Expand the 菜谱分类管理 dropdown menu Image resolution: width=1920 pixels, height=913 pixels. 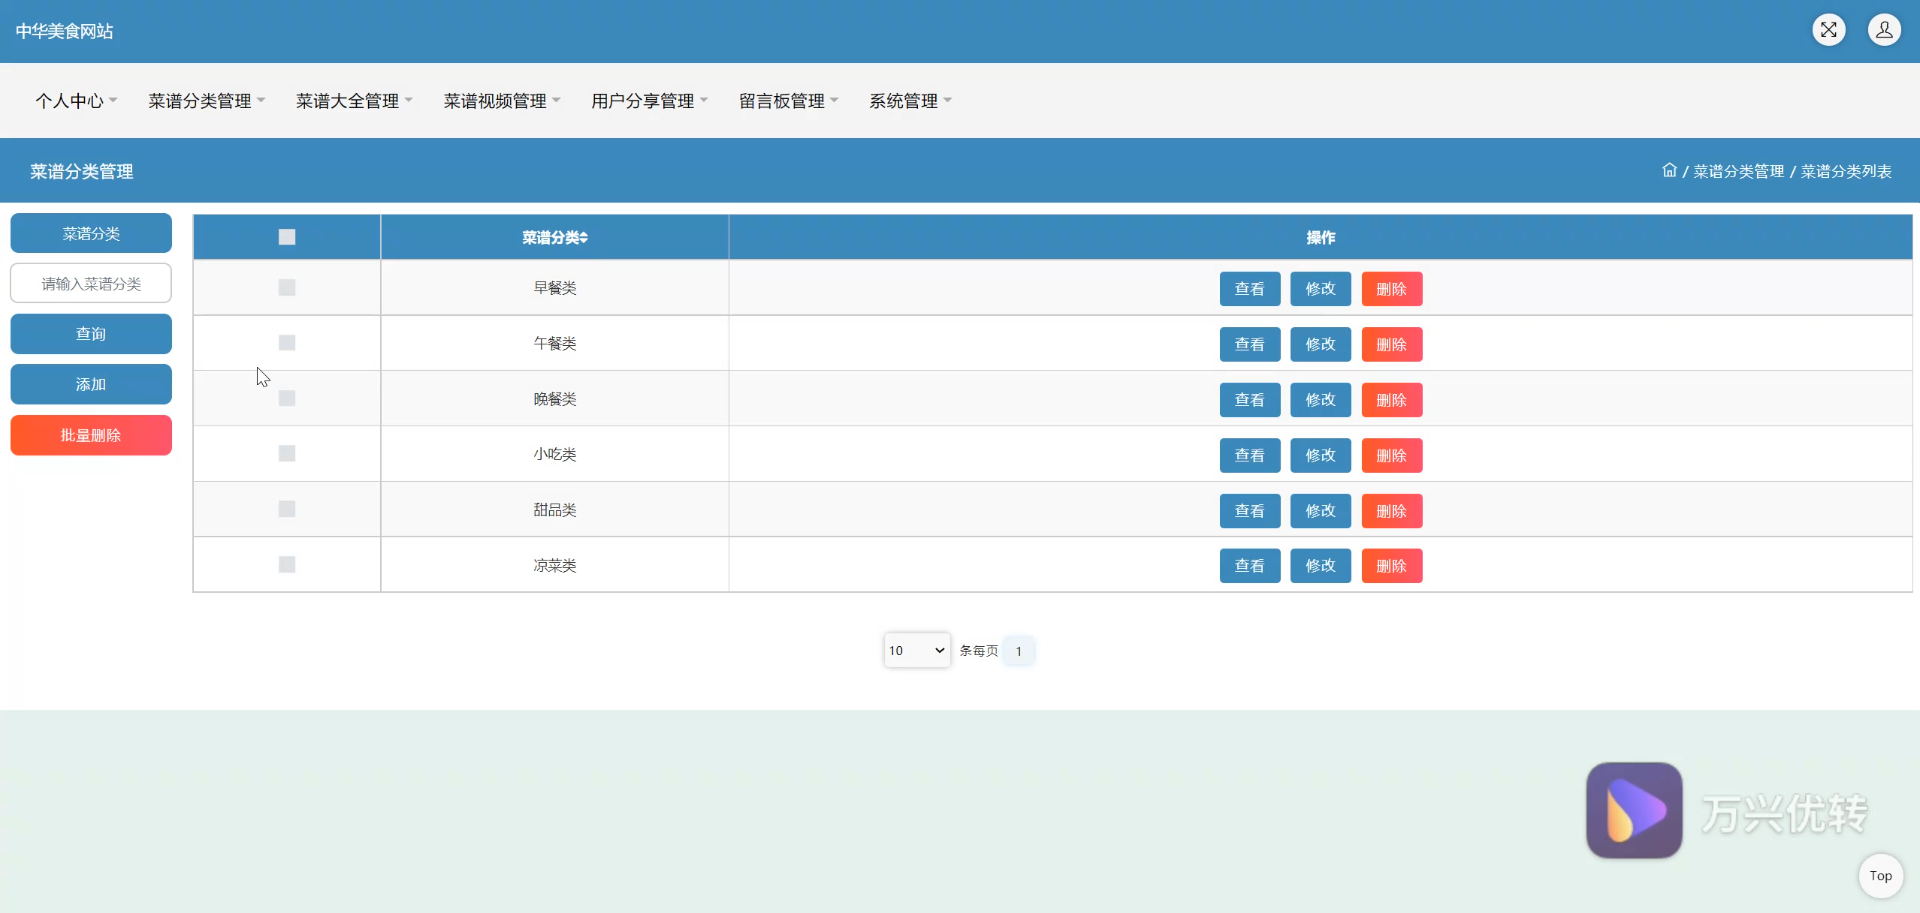207,101
